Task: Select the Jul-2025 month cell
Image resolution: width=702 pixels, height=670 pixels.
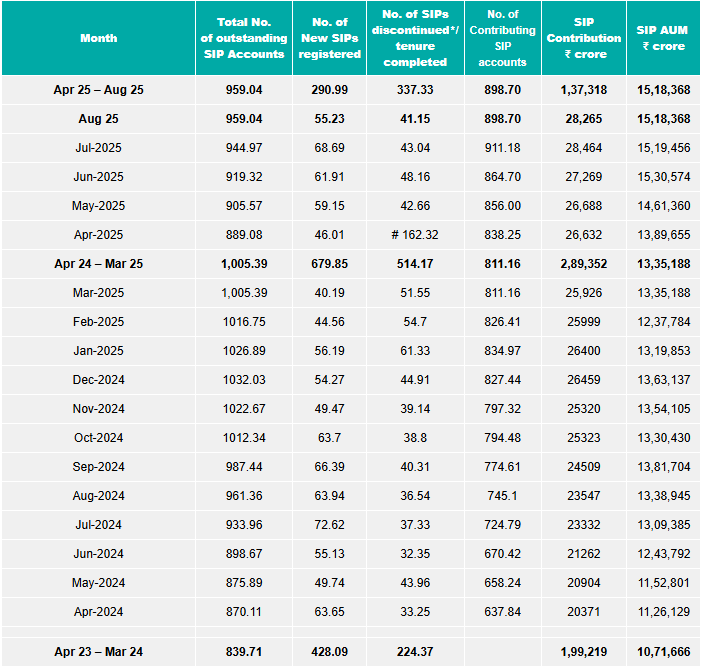Action: pyautogui.click(x=99, y=148)
